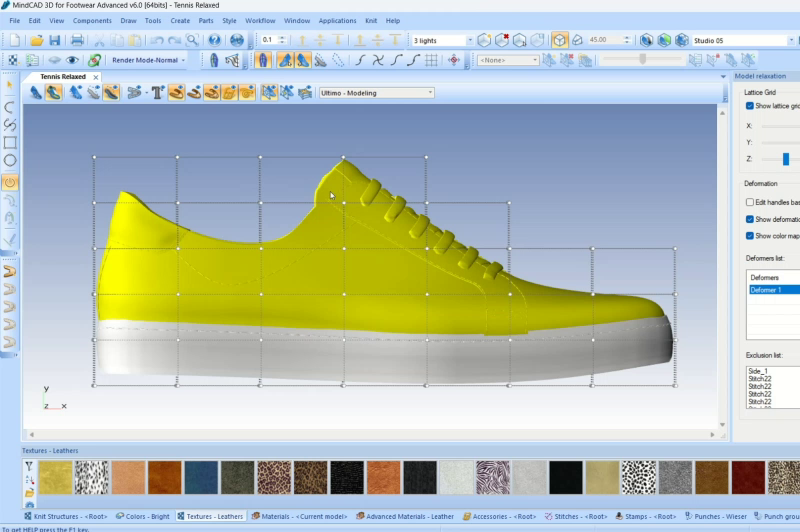Click the text T tool icon in the view toolbar
The width and height of the screenshot is (800, 532).
click(157, 93)
